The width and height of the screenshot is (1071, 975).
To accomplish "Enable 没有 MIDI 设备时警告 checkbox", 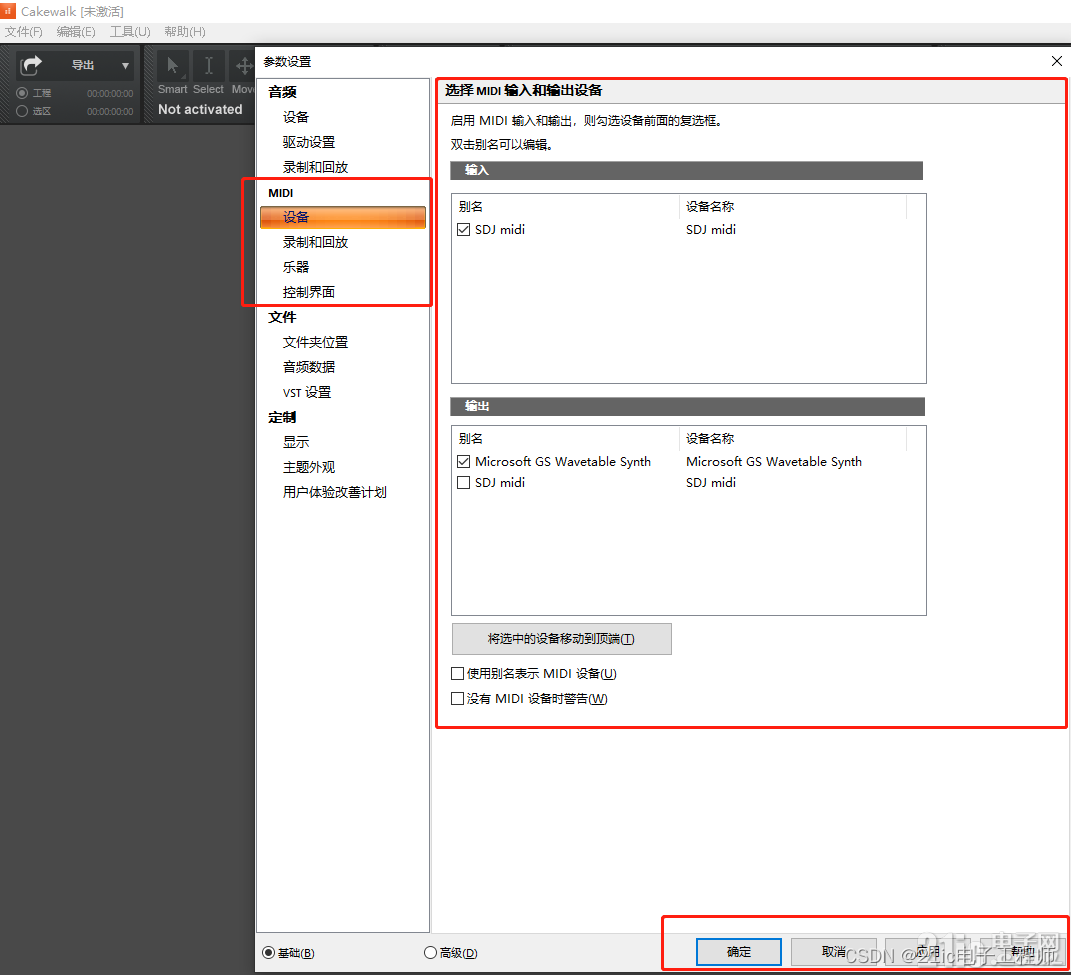I will [x=458, y=698].
